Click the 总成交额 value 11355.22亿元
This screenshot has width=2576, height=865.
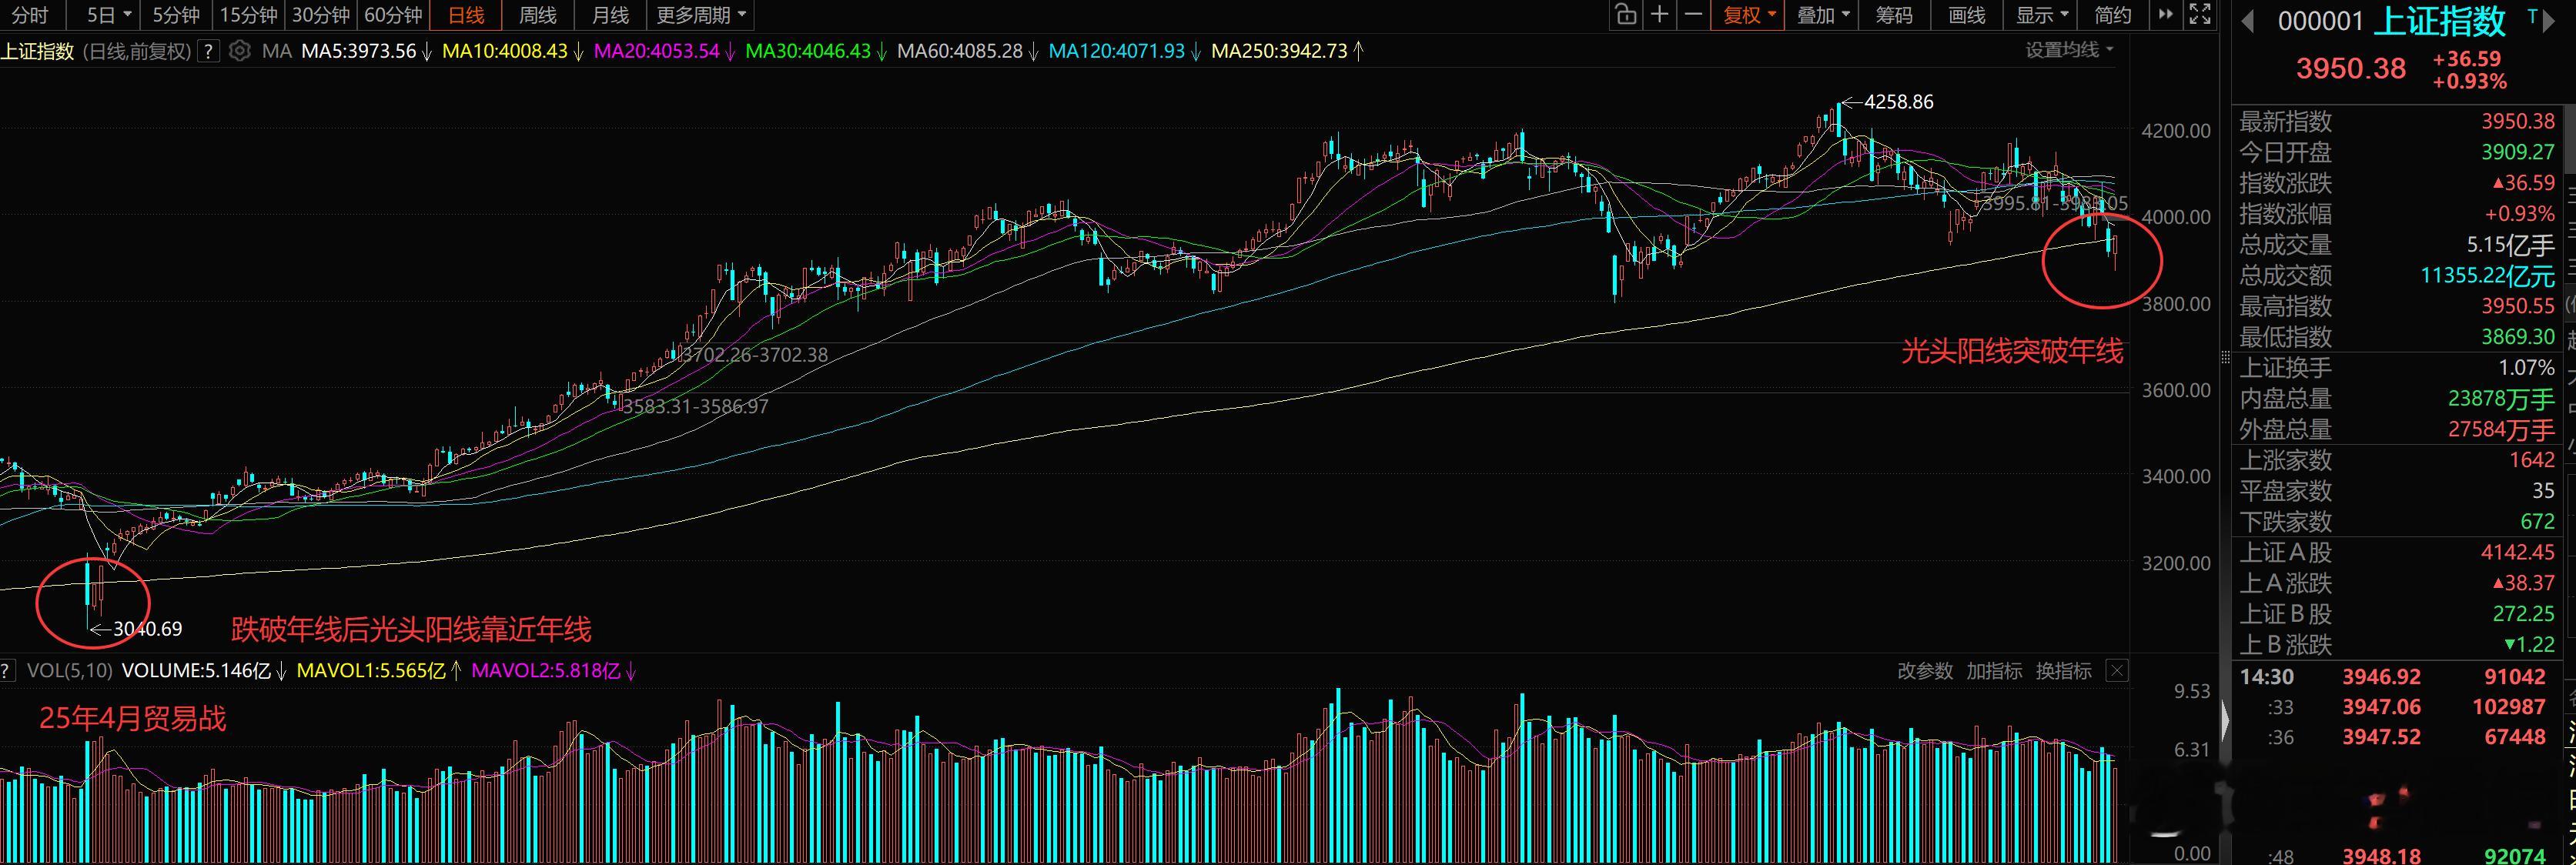point(2487,275)
